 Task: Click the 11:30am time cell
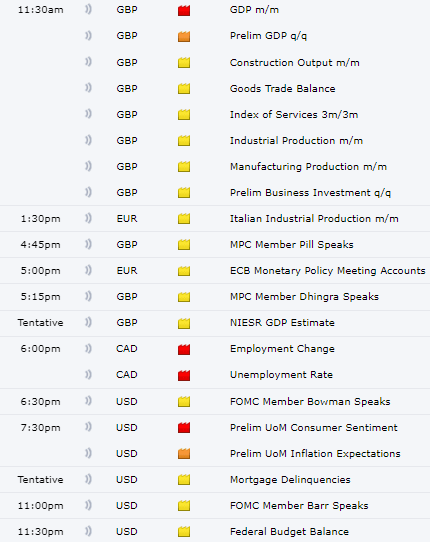(x=40, y=10)
